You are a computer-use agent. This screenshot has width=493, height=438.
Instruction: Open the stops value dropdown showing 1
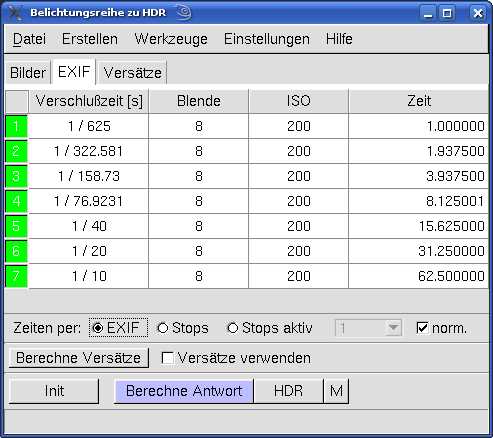[x=368, y=328]
